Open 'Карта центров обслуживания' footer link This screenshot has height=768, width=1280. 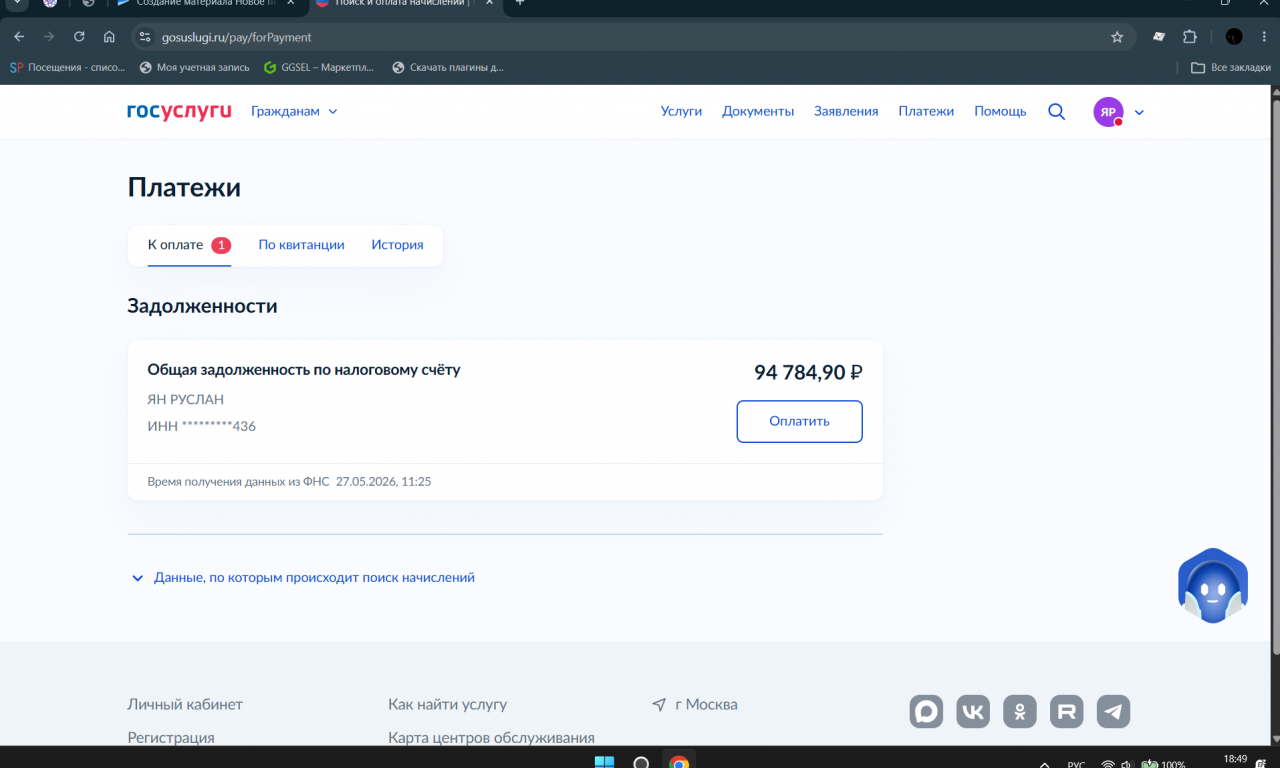click(x=491, y=738)
